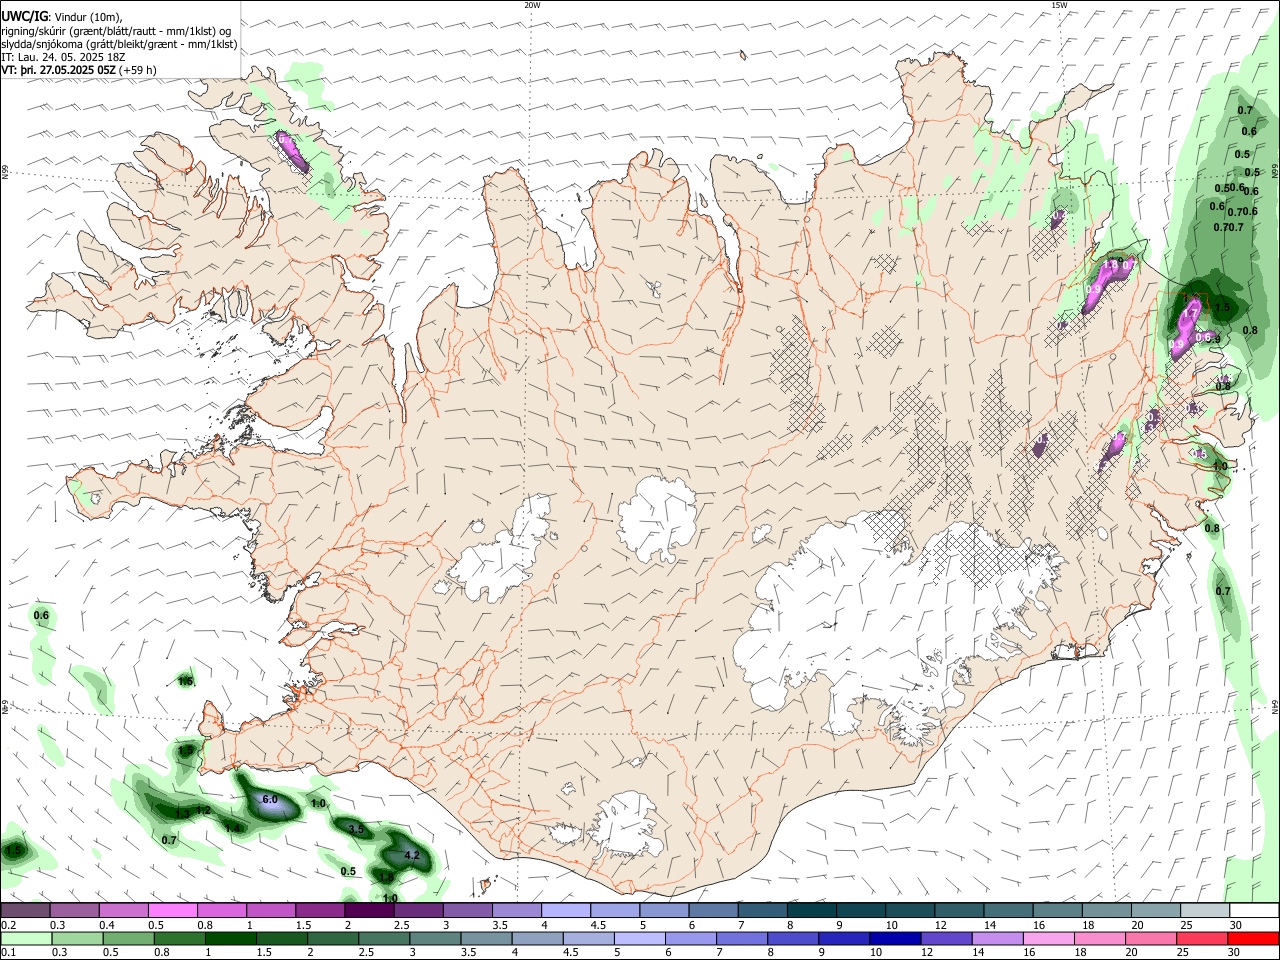Click the 1.4 precipitation value on the map
The width and height of the screenshot is (1280, 960).
(232, 828)
